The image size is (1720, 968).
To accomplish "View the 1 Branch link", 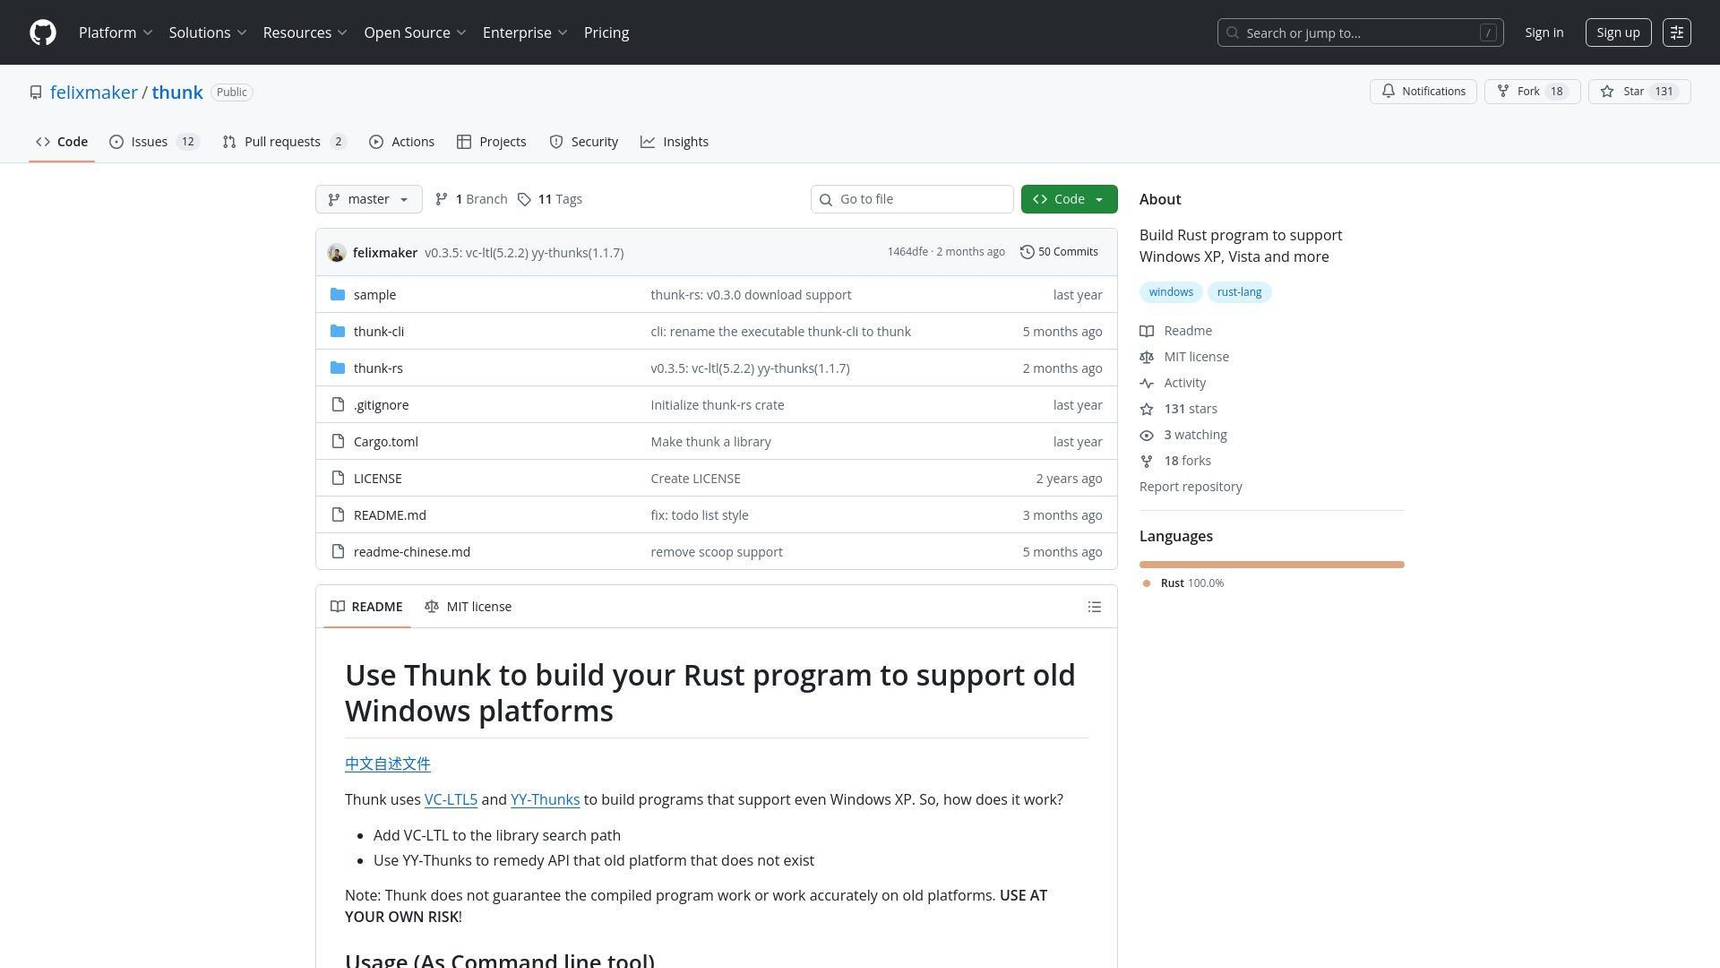I will point(471,199).
